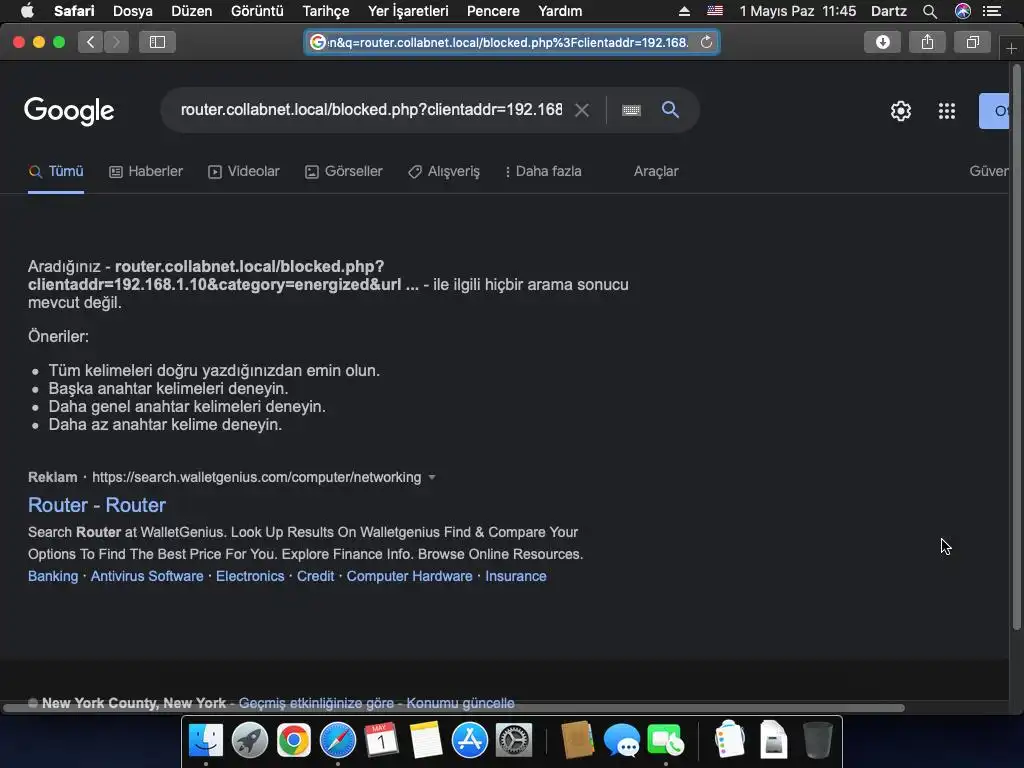The width and height of the screenshot is (1024, 768).
Task: Open Messages from the Dock
Action: 621,741
